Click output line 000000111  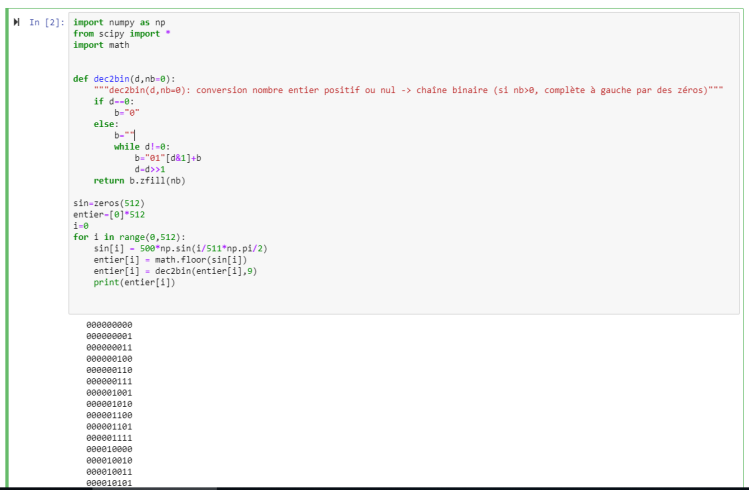click(x=109, y=382)
